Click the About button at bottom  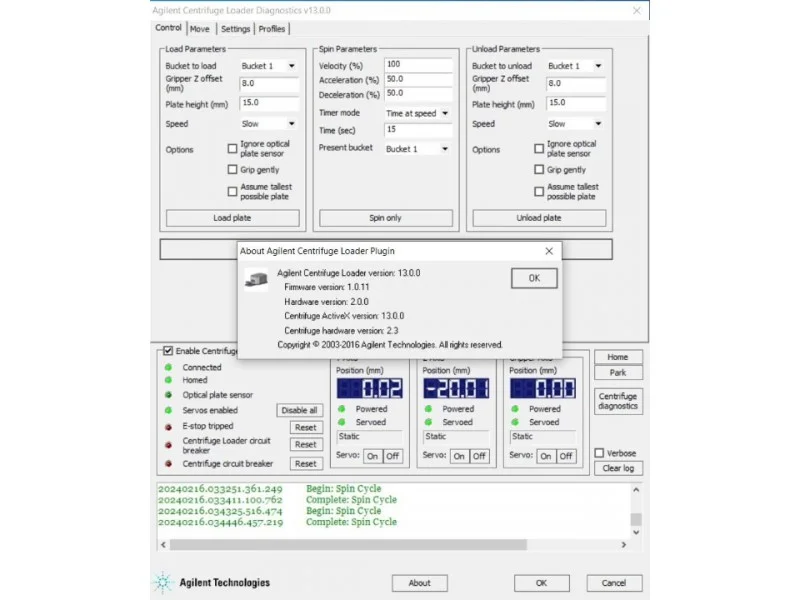419,583
